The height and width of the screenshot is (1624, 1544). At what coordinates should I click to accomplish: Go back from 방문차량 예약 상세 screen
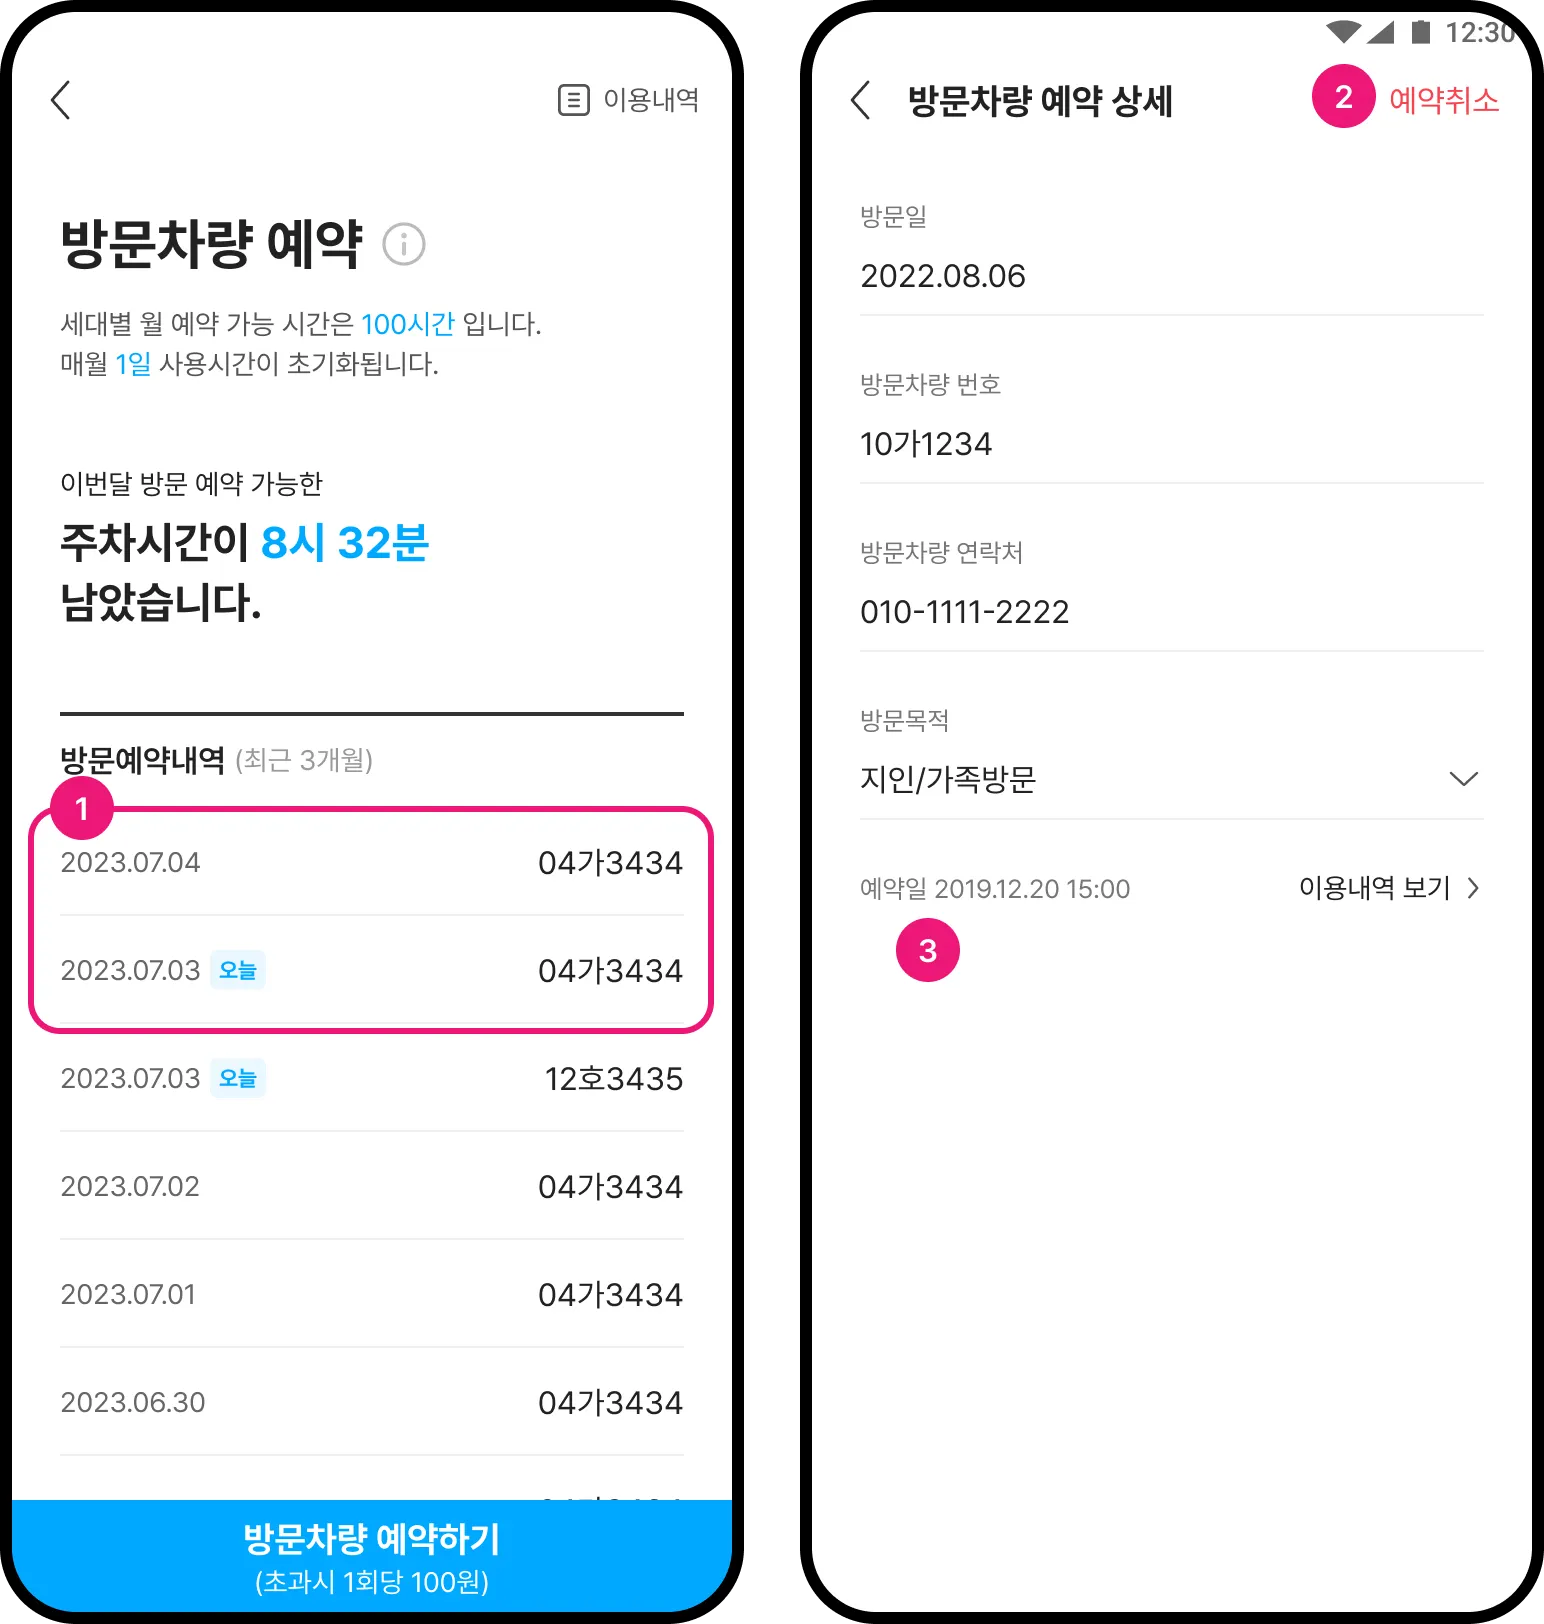(x=861, y=100)
